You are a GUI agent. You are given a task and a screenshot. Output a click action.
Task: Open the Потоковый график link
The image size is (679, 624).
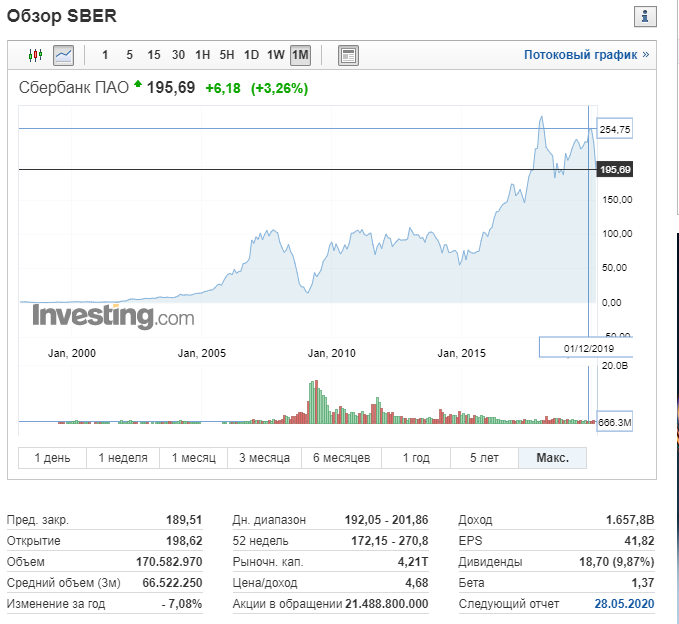click(586, 55)
